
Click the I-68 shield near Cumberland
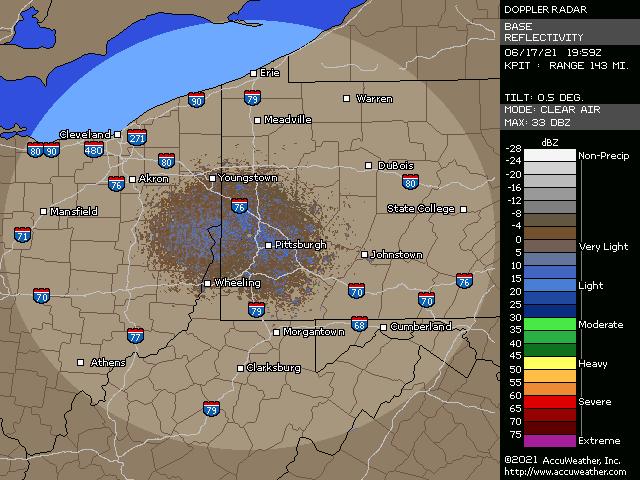click(359, 324)
